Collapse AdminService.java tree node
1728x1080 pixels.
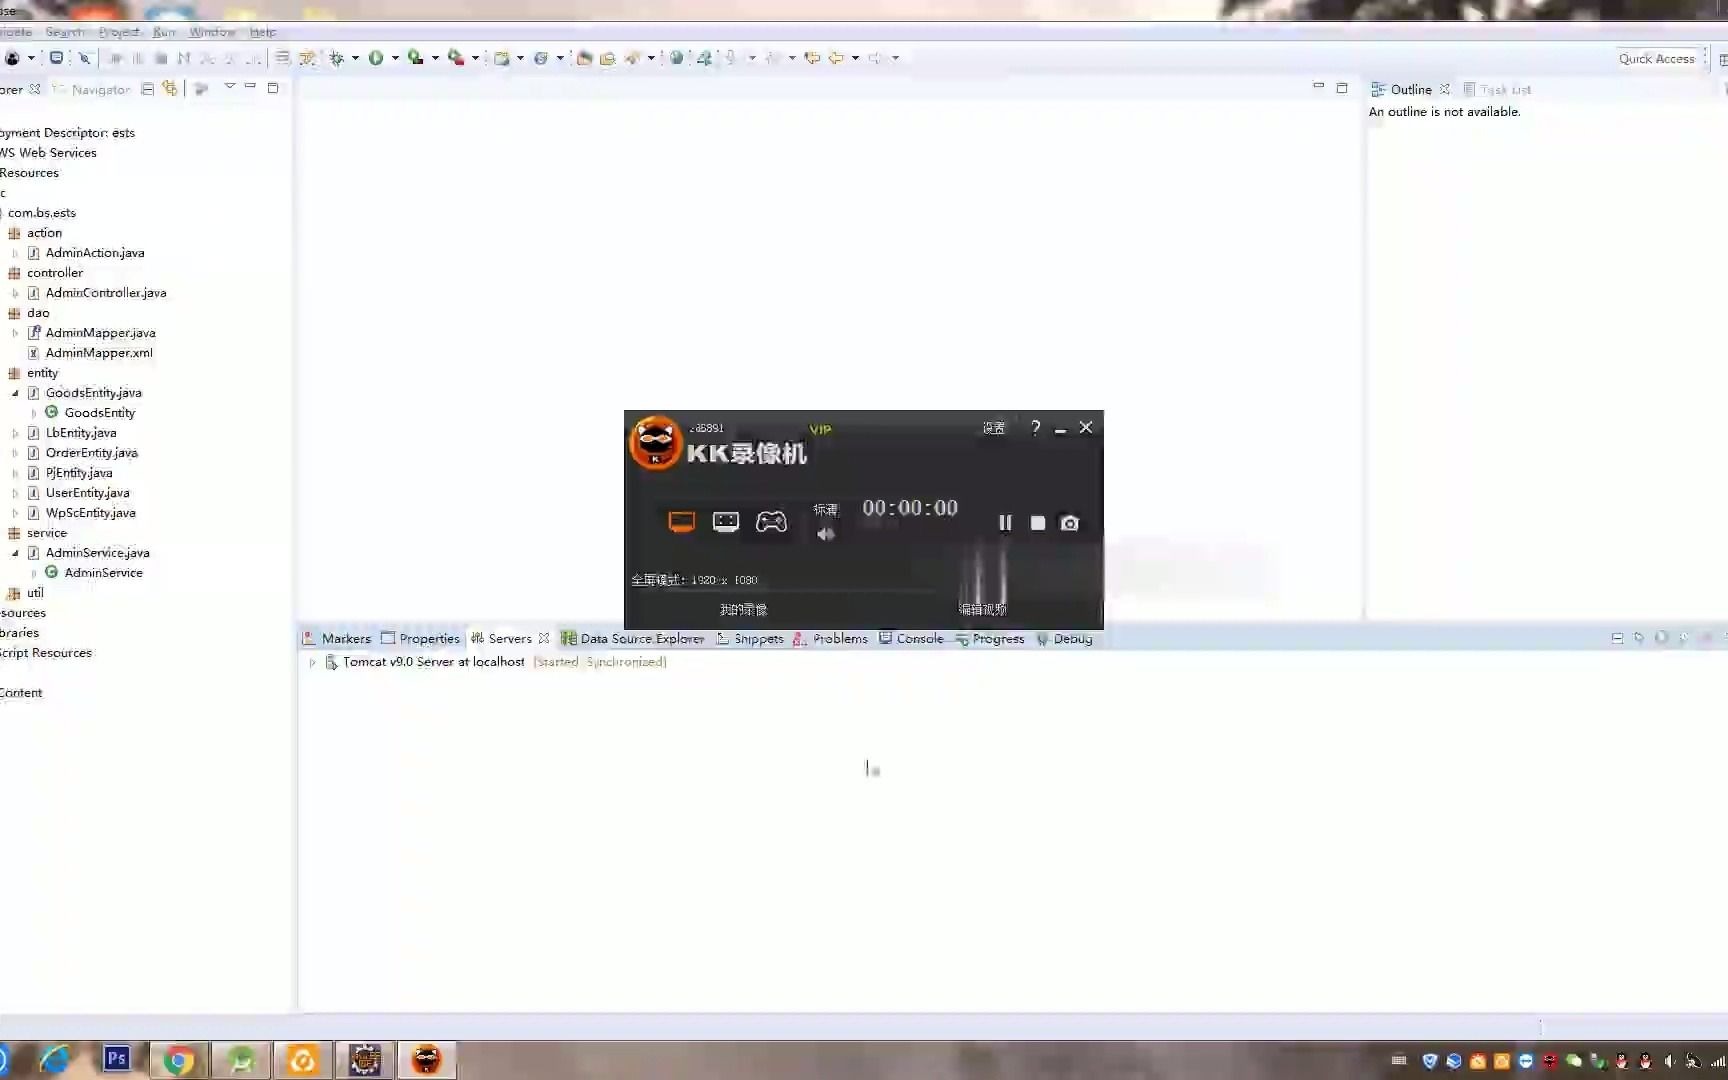15,553
